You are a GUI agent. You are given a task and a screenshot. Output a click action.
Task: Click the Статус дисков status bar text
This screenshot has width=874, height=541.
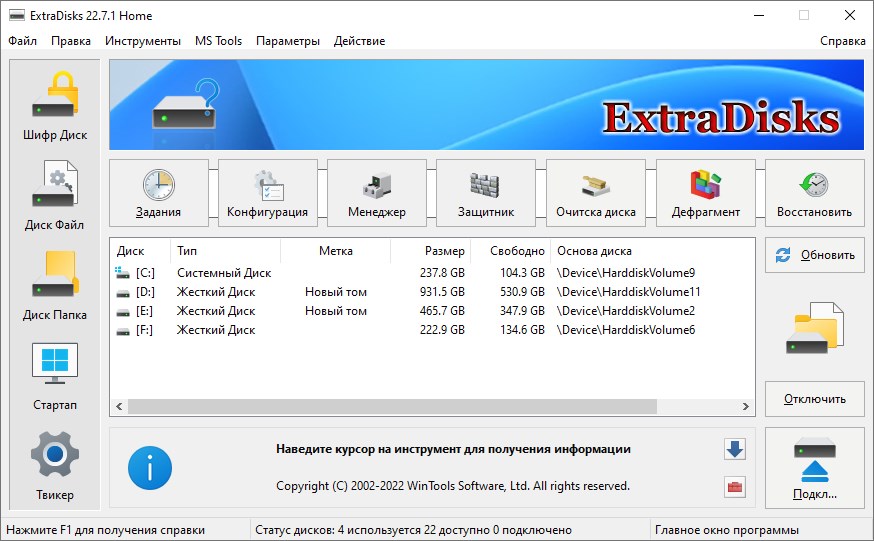tap(413, 530)
